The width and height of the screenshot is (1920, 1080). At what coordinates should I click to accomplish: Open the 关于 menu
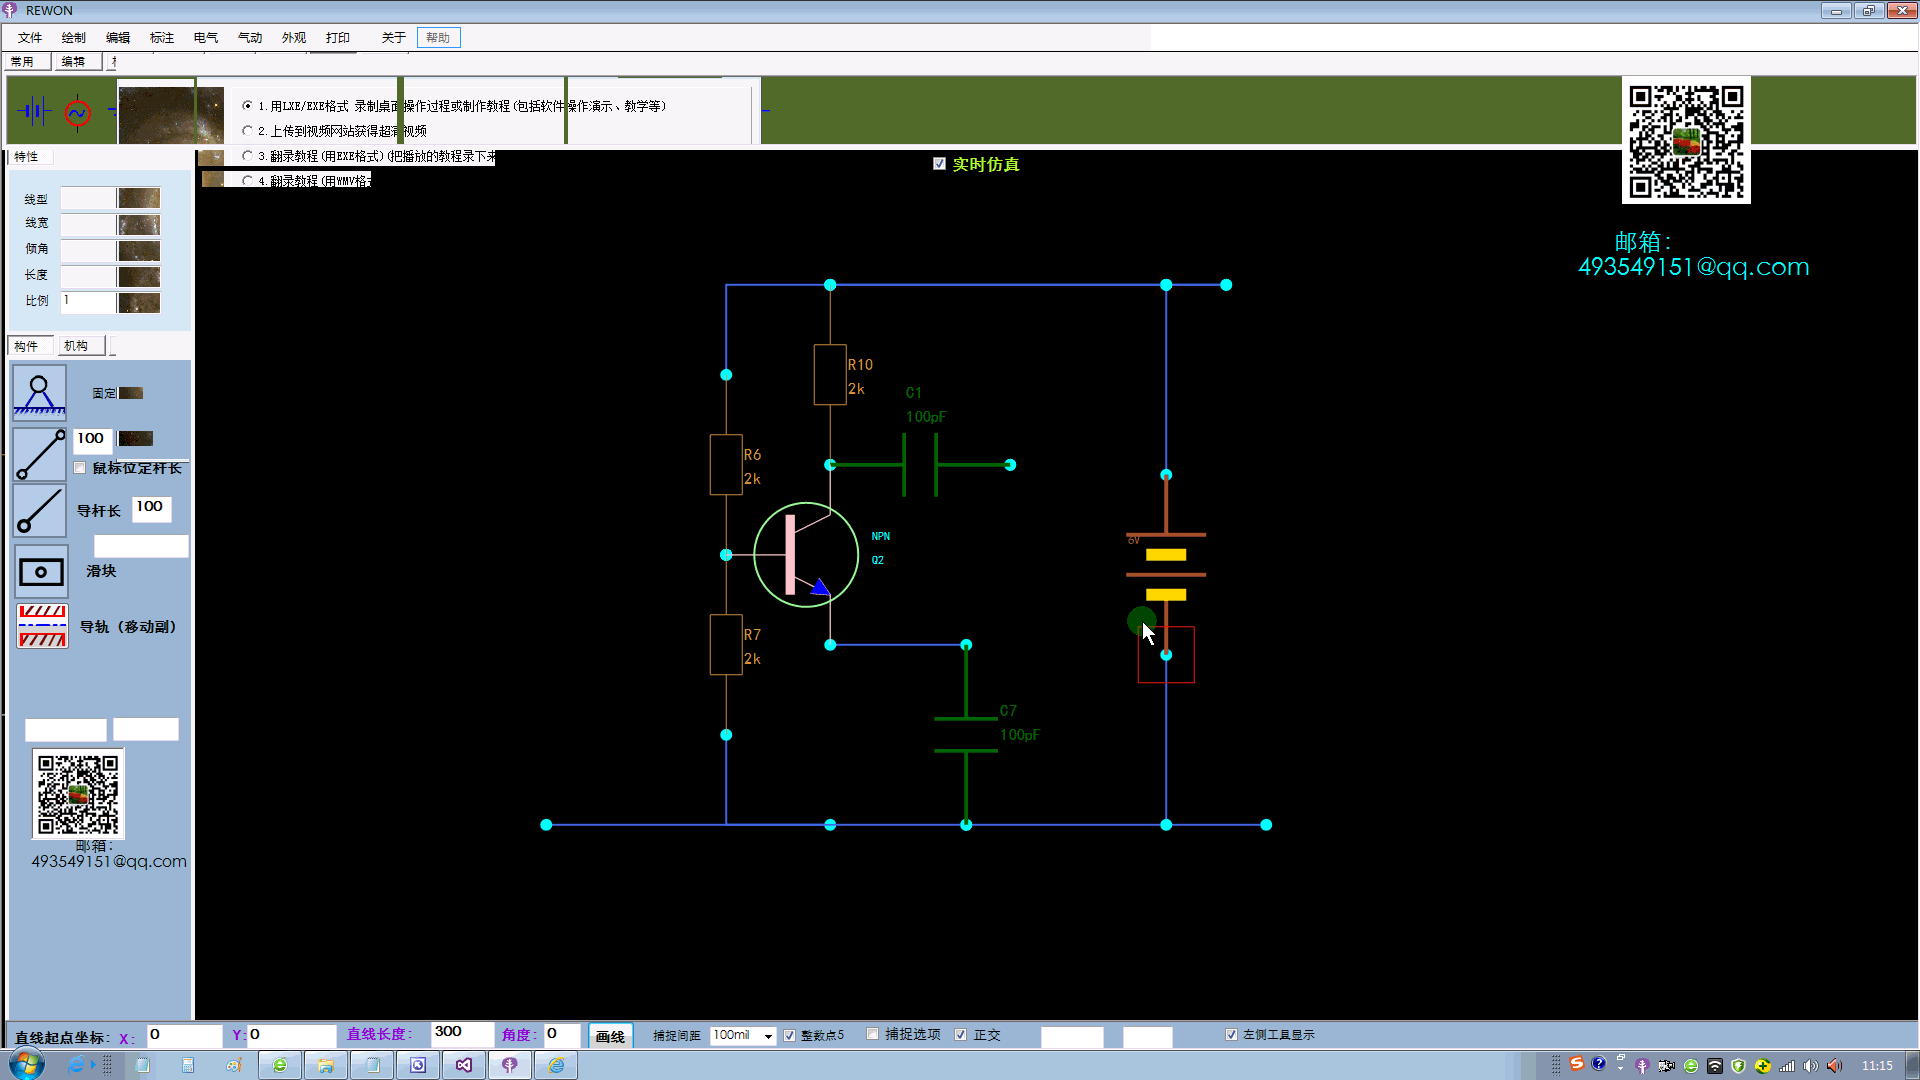click(x=394, y=38)
